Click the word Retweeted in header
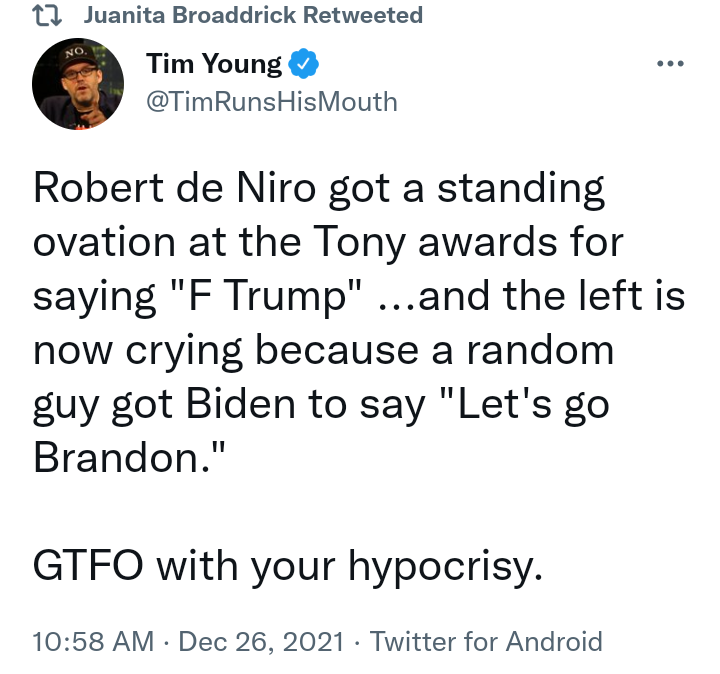Image resolution: width=720 pixels, height=674 pixels. pos(363,15)
